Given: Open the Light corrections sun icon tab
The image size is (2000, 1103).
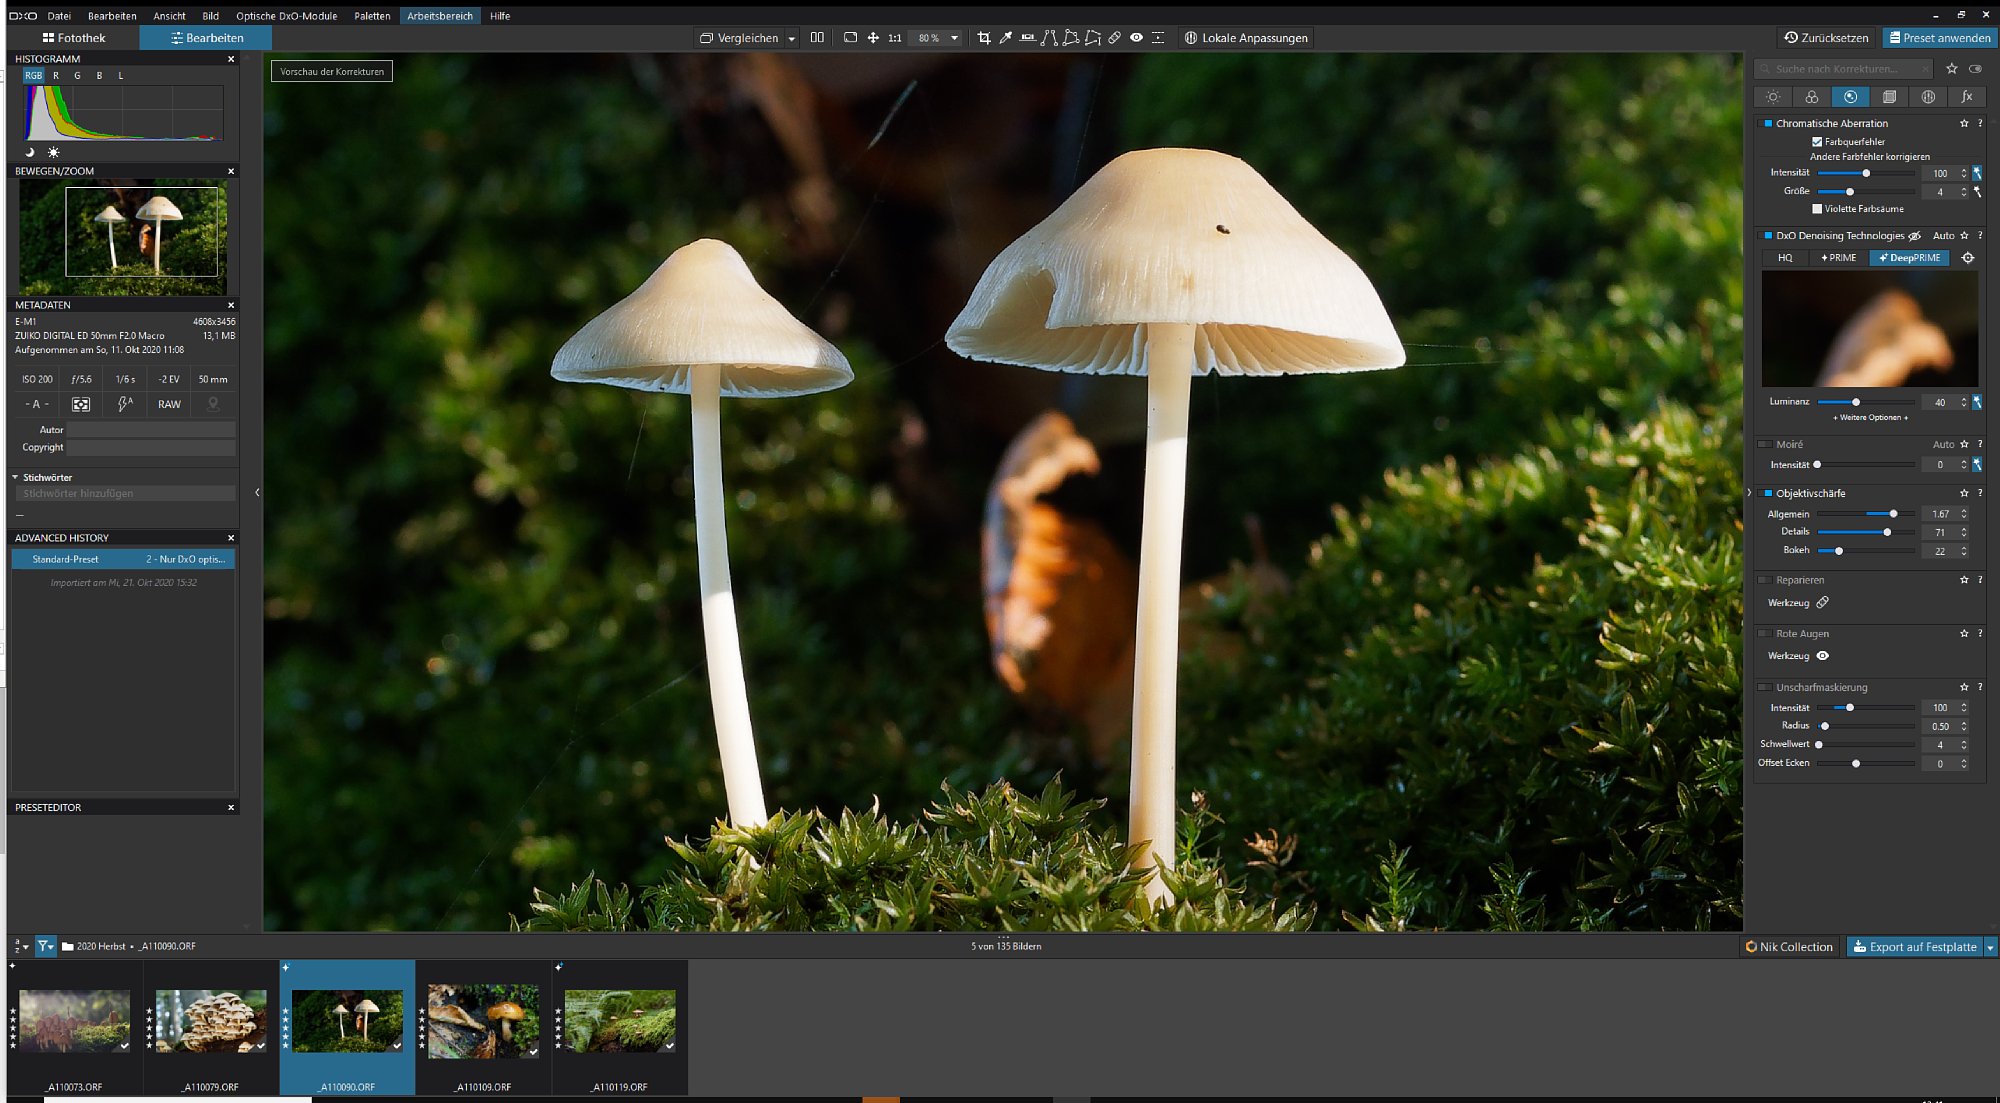Looking at the screenshot, I should 1773,97.
